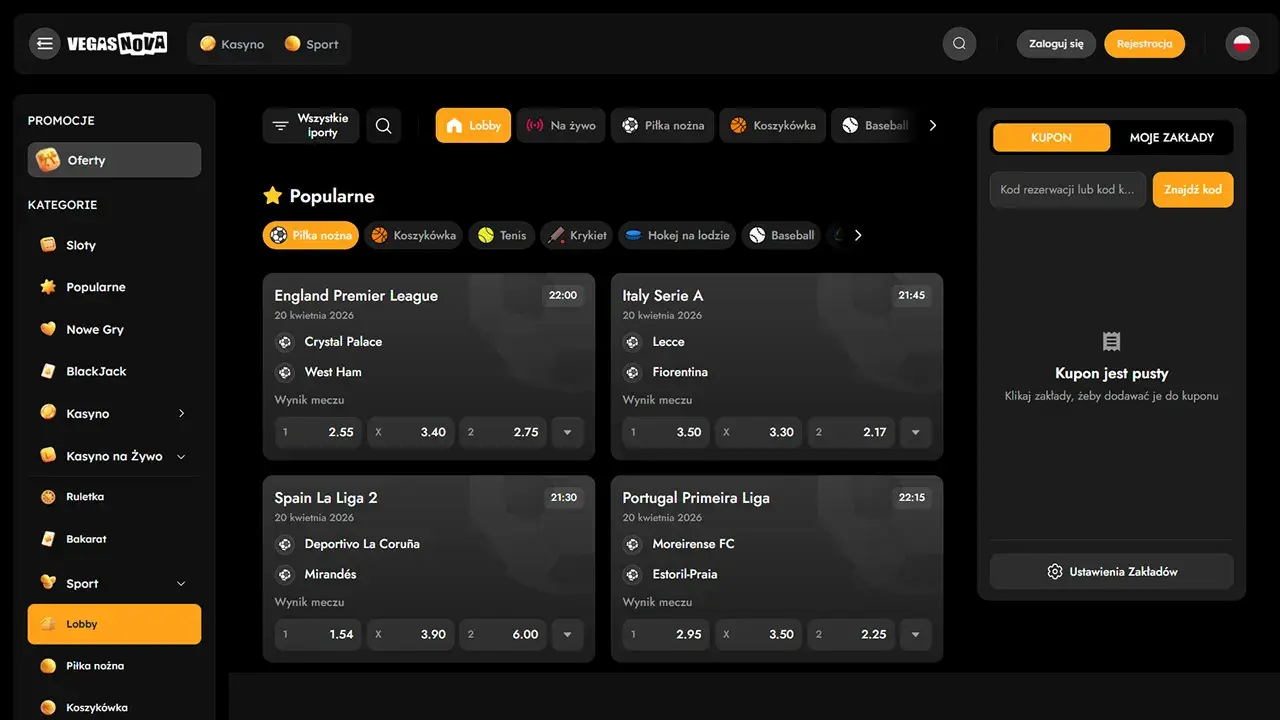
Task: Click the Mirandés team icon
Action: coord(285,574)
